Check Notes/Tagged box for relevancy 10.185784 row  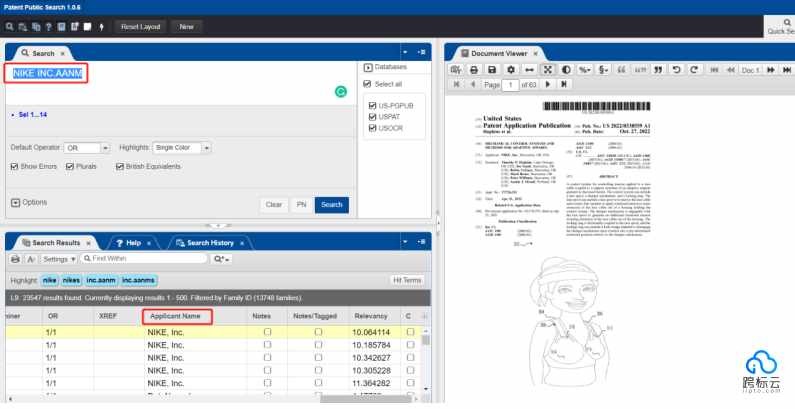tap(318, 345)
